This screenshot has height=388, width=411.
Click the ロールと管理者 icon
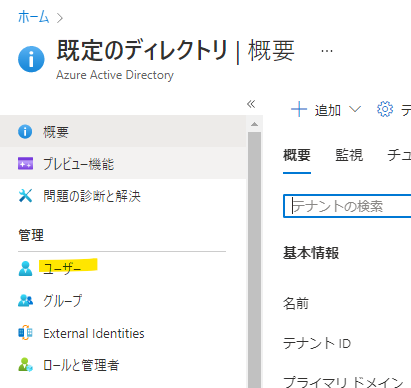tap(25, 365)
